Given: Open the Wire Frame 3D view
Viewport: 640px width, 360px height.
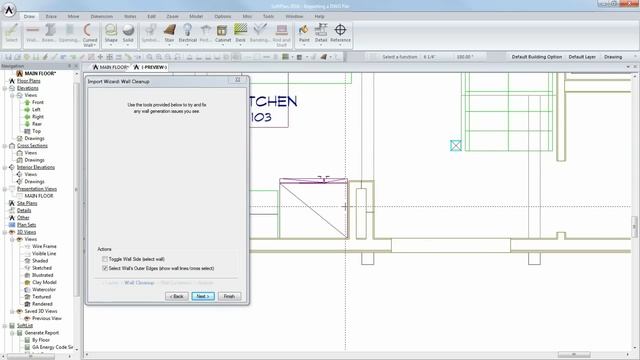Looking at the screenshot, I should (44, 247).
